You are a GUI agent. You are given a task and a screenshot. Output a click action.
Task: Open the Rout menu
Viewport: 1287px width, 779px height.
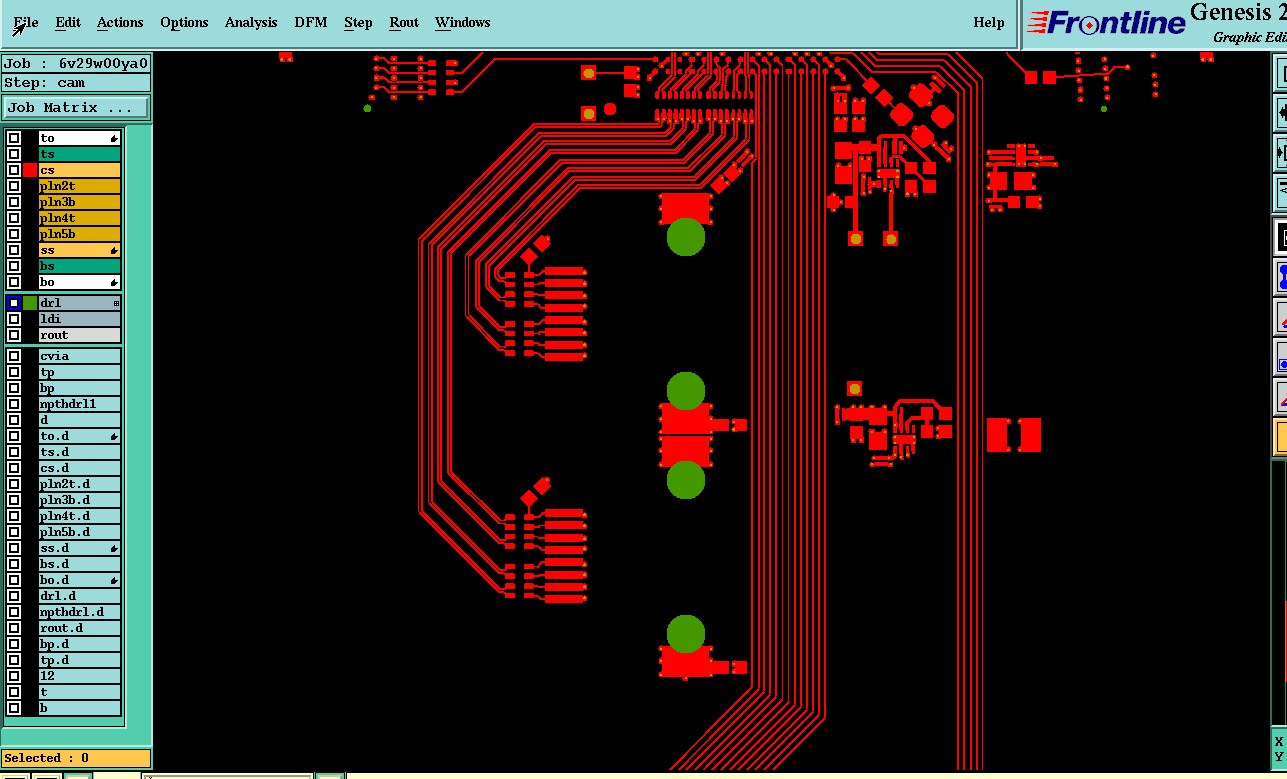click(404, 22)
